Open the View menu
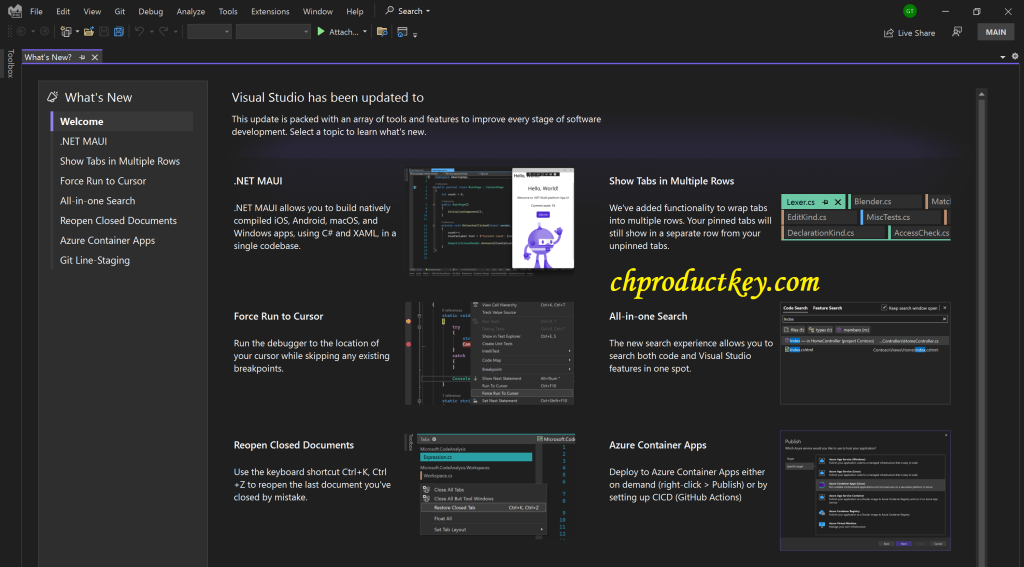 (x=92, y=11)
